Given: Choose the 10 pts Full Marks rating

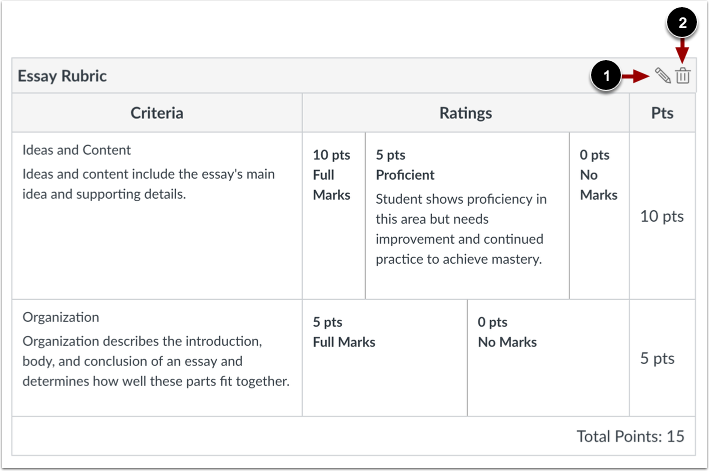Looking at the screenshot, I should pos(334,216).
